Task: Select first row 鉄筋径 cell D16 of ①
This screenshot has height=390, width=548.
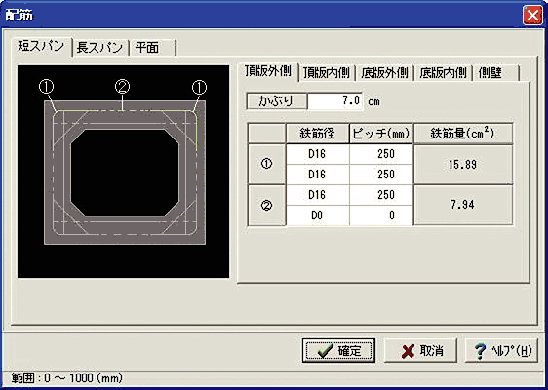Action: tap(317, 154)
